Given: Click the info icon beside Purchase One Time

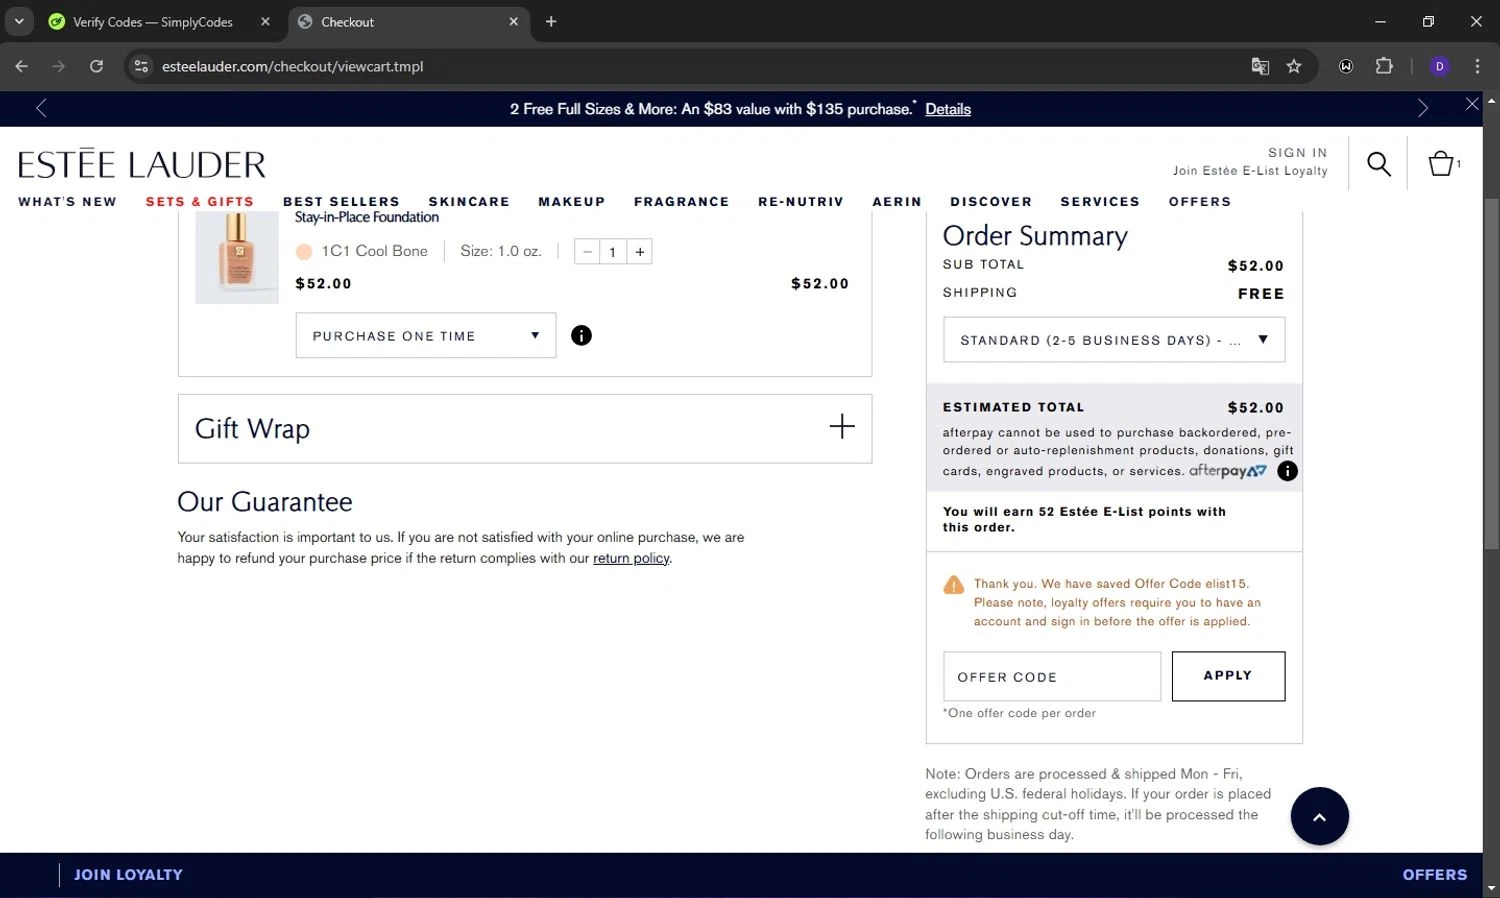Looking at the screenshot, I should click(581, 336).
